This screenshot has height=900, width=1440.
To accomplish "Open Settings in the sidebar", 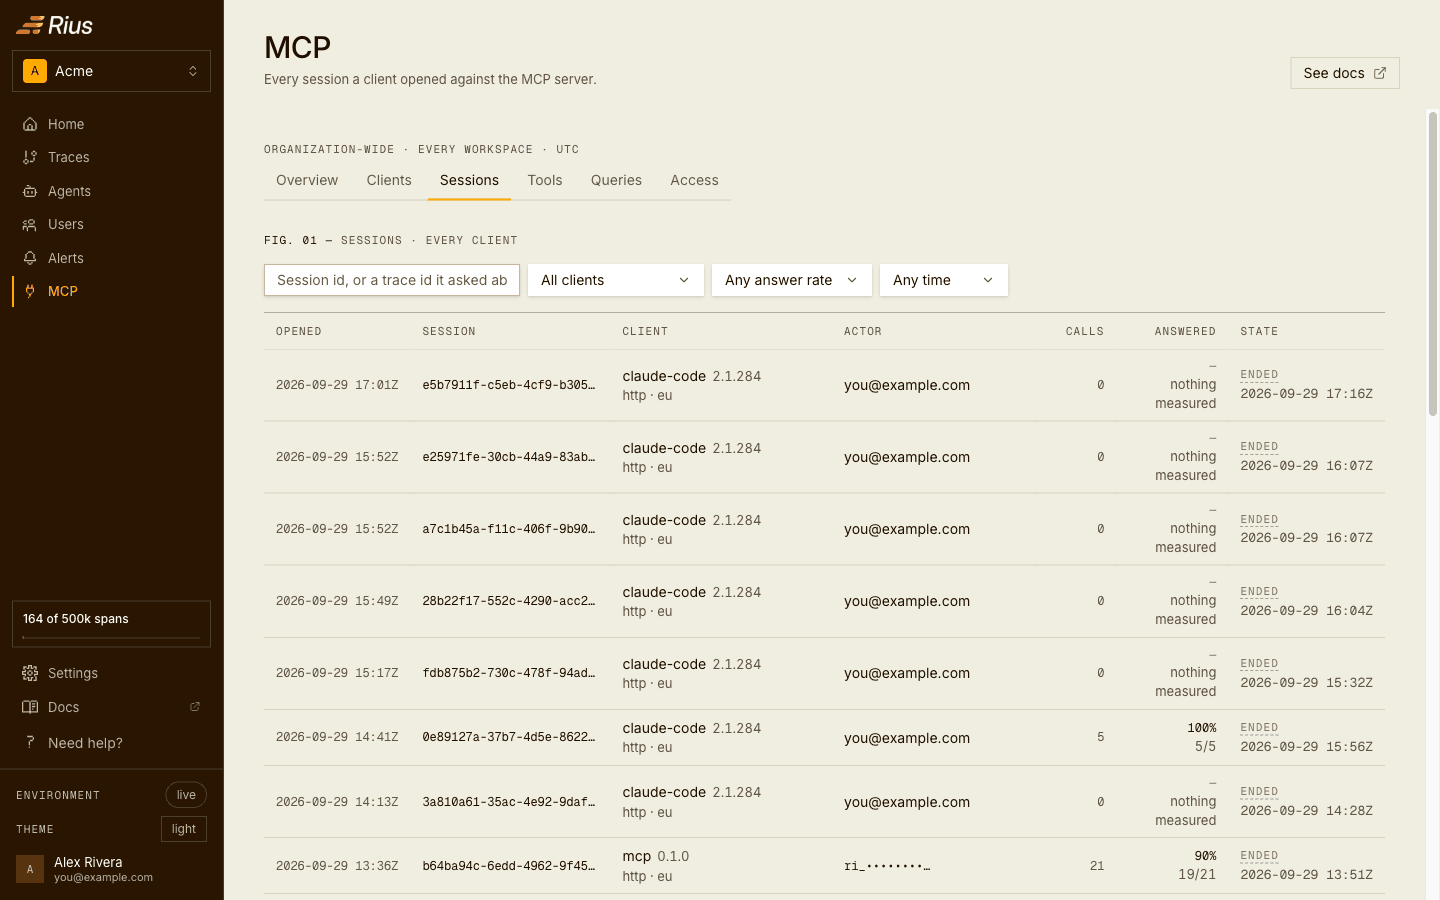I will click(x=111, y=673).
